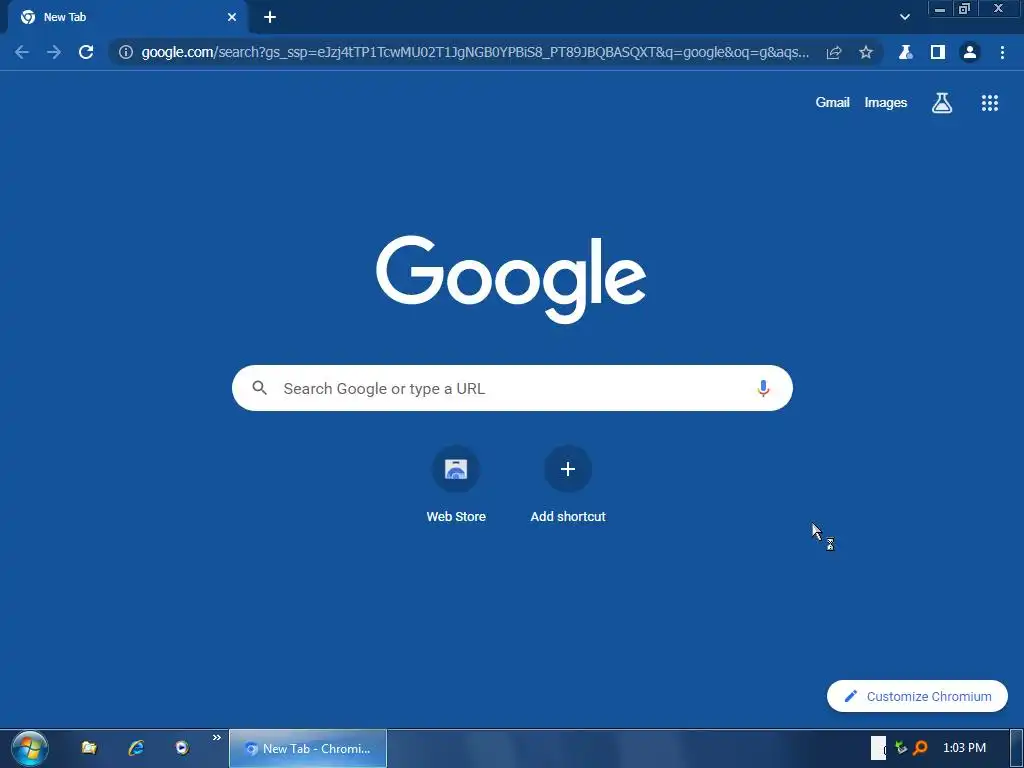The image size is (1024, 768).
Task: Open the side panel toolbar icon
Action: click(938, 52)
